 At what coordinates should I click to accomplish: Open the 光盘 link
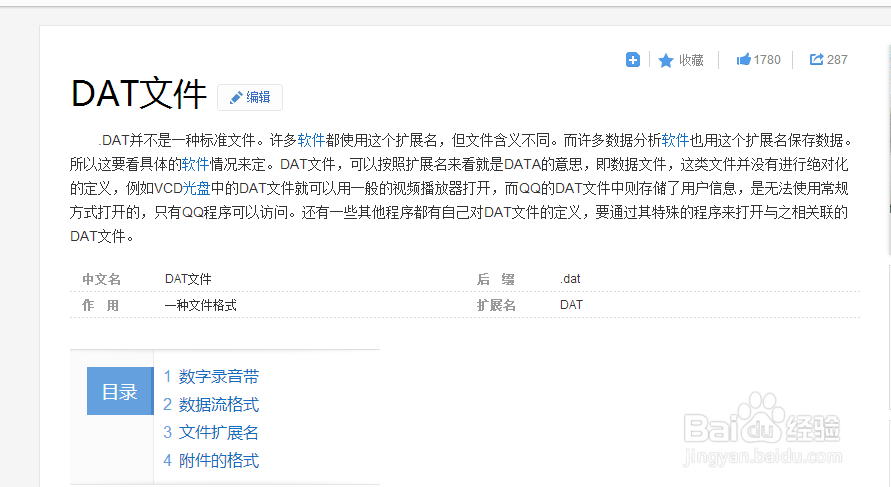coord(196,188)
